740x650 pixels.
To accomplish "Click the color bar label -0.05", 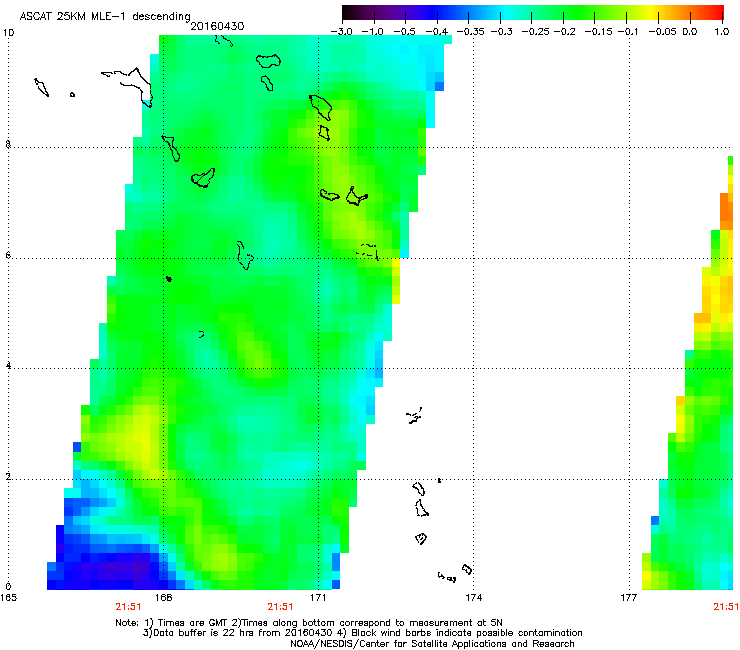I will click(x=663, y=32).
